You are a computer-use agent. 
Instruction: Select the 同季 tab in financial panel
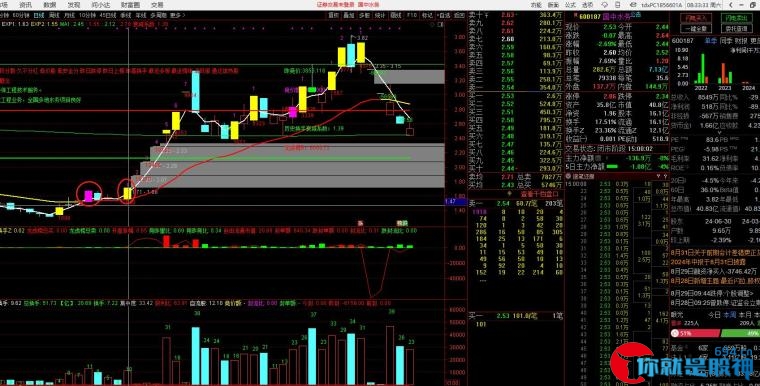coord(726,41)
